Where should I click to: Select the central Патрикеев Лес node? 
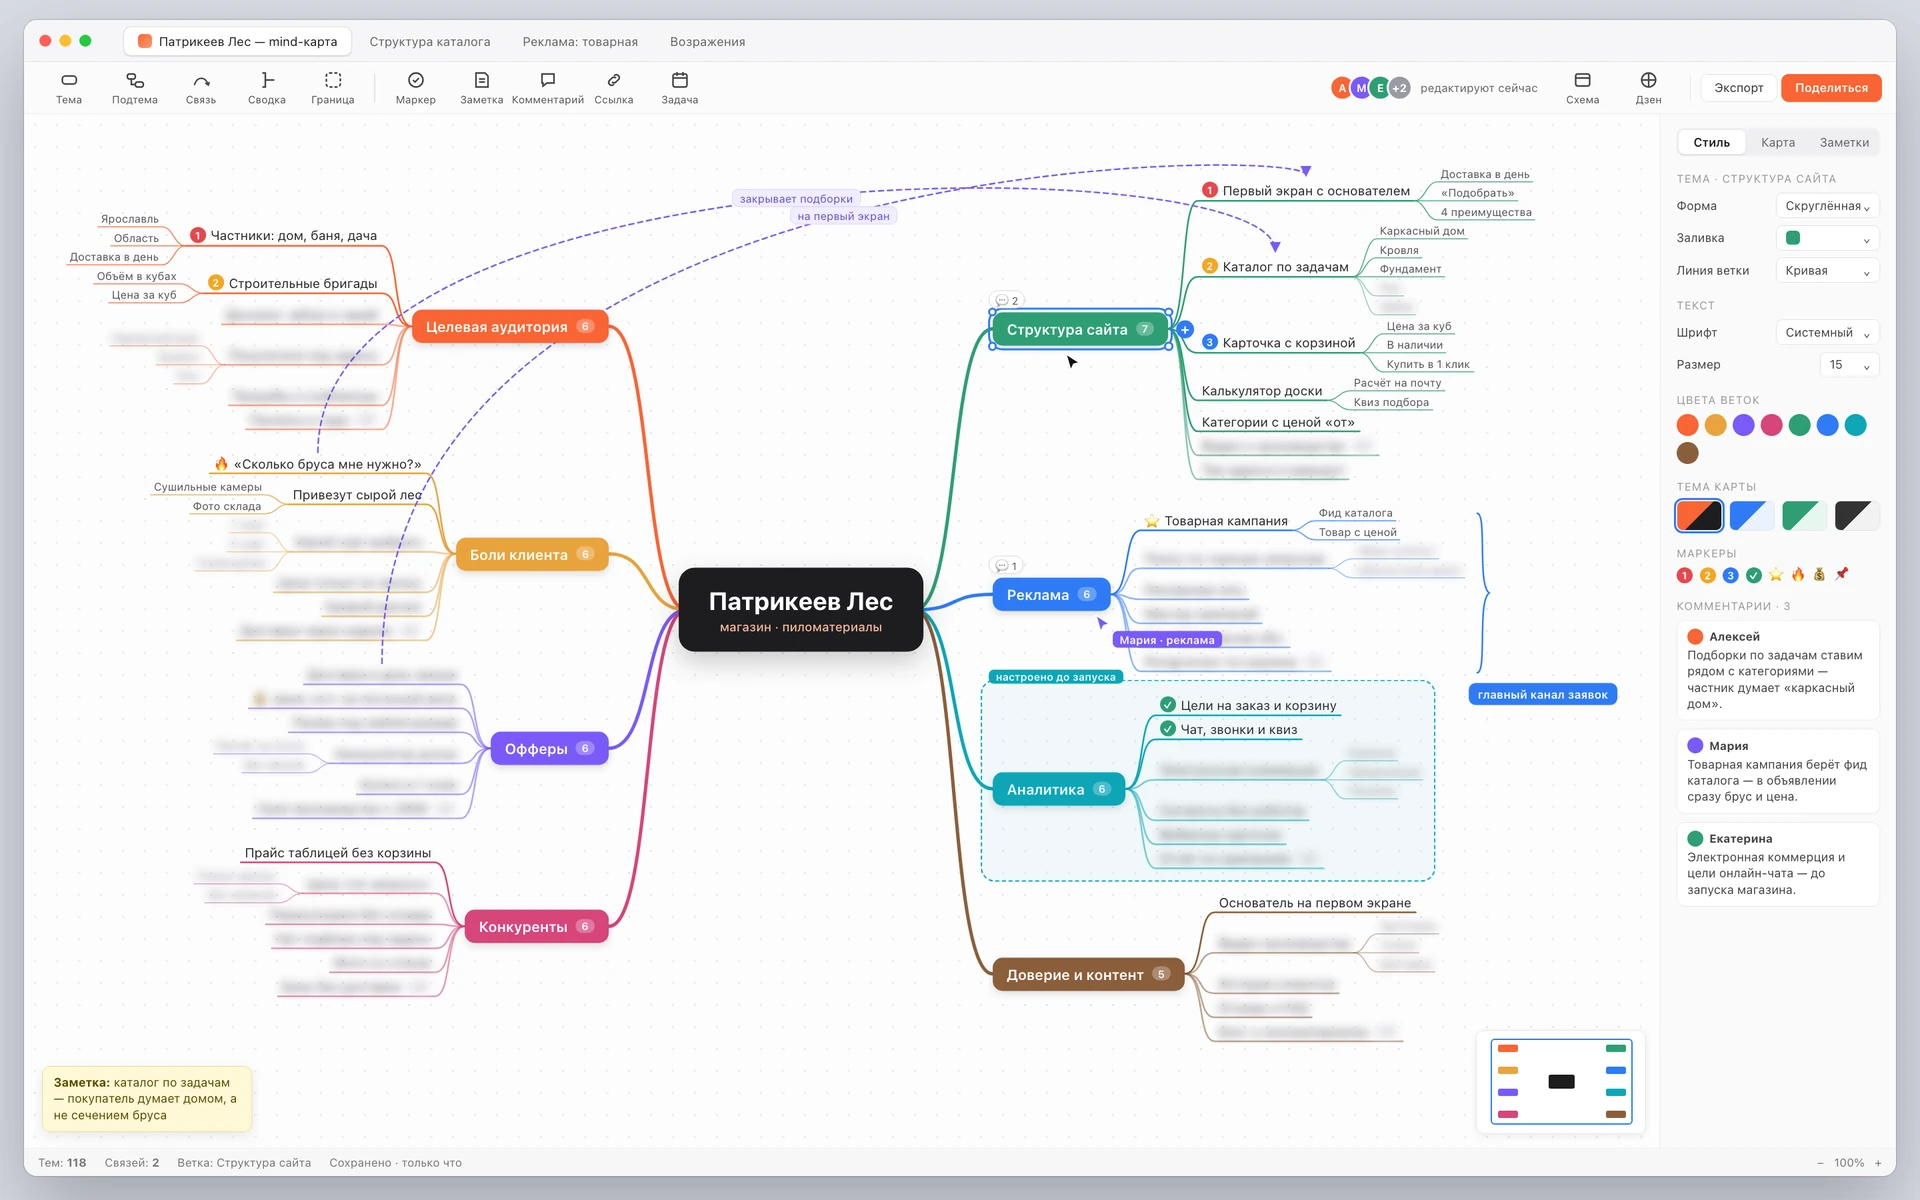point(800,610)
